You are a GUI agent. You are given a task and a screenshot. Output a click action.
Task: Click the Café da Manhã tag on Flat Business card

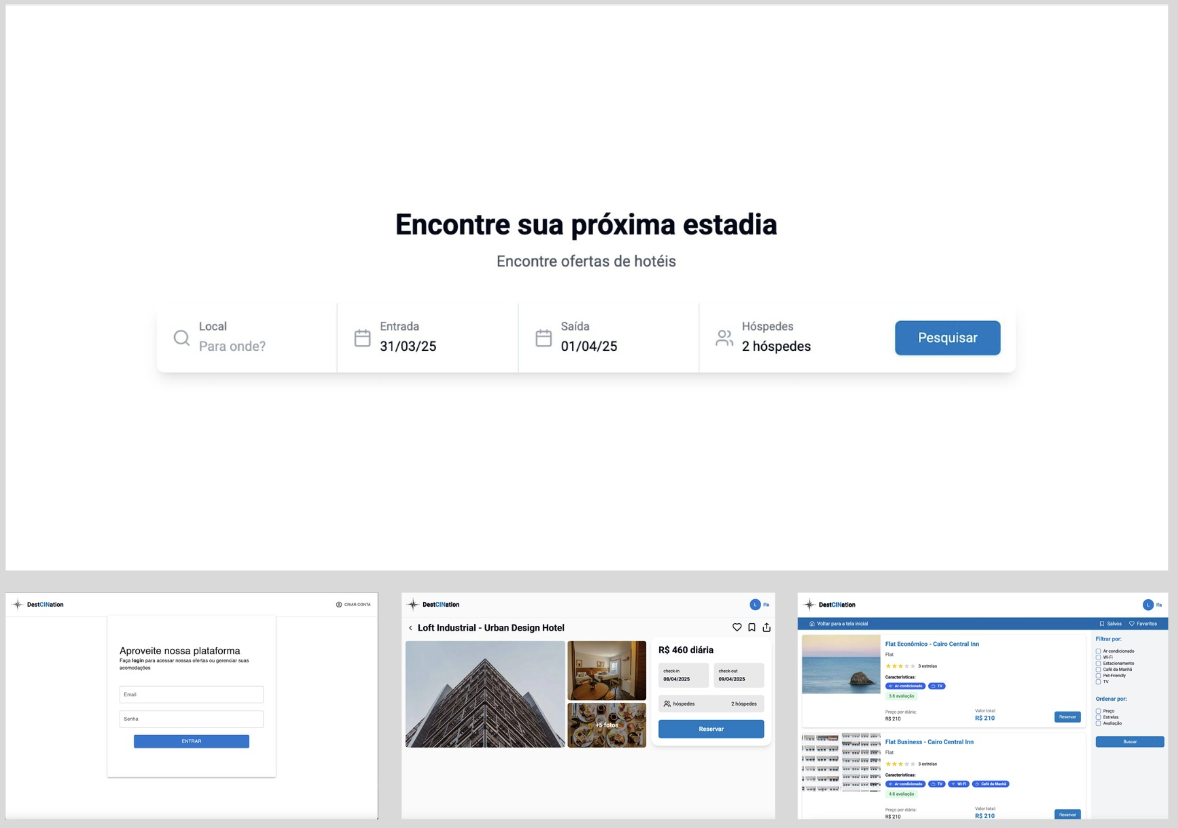[x=991, y=784]
